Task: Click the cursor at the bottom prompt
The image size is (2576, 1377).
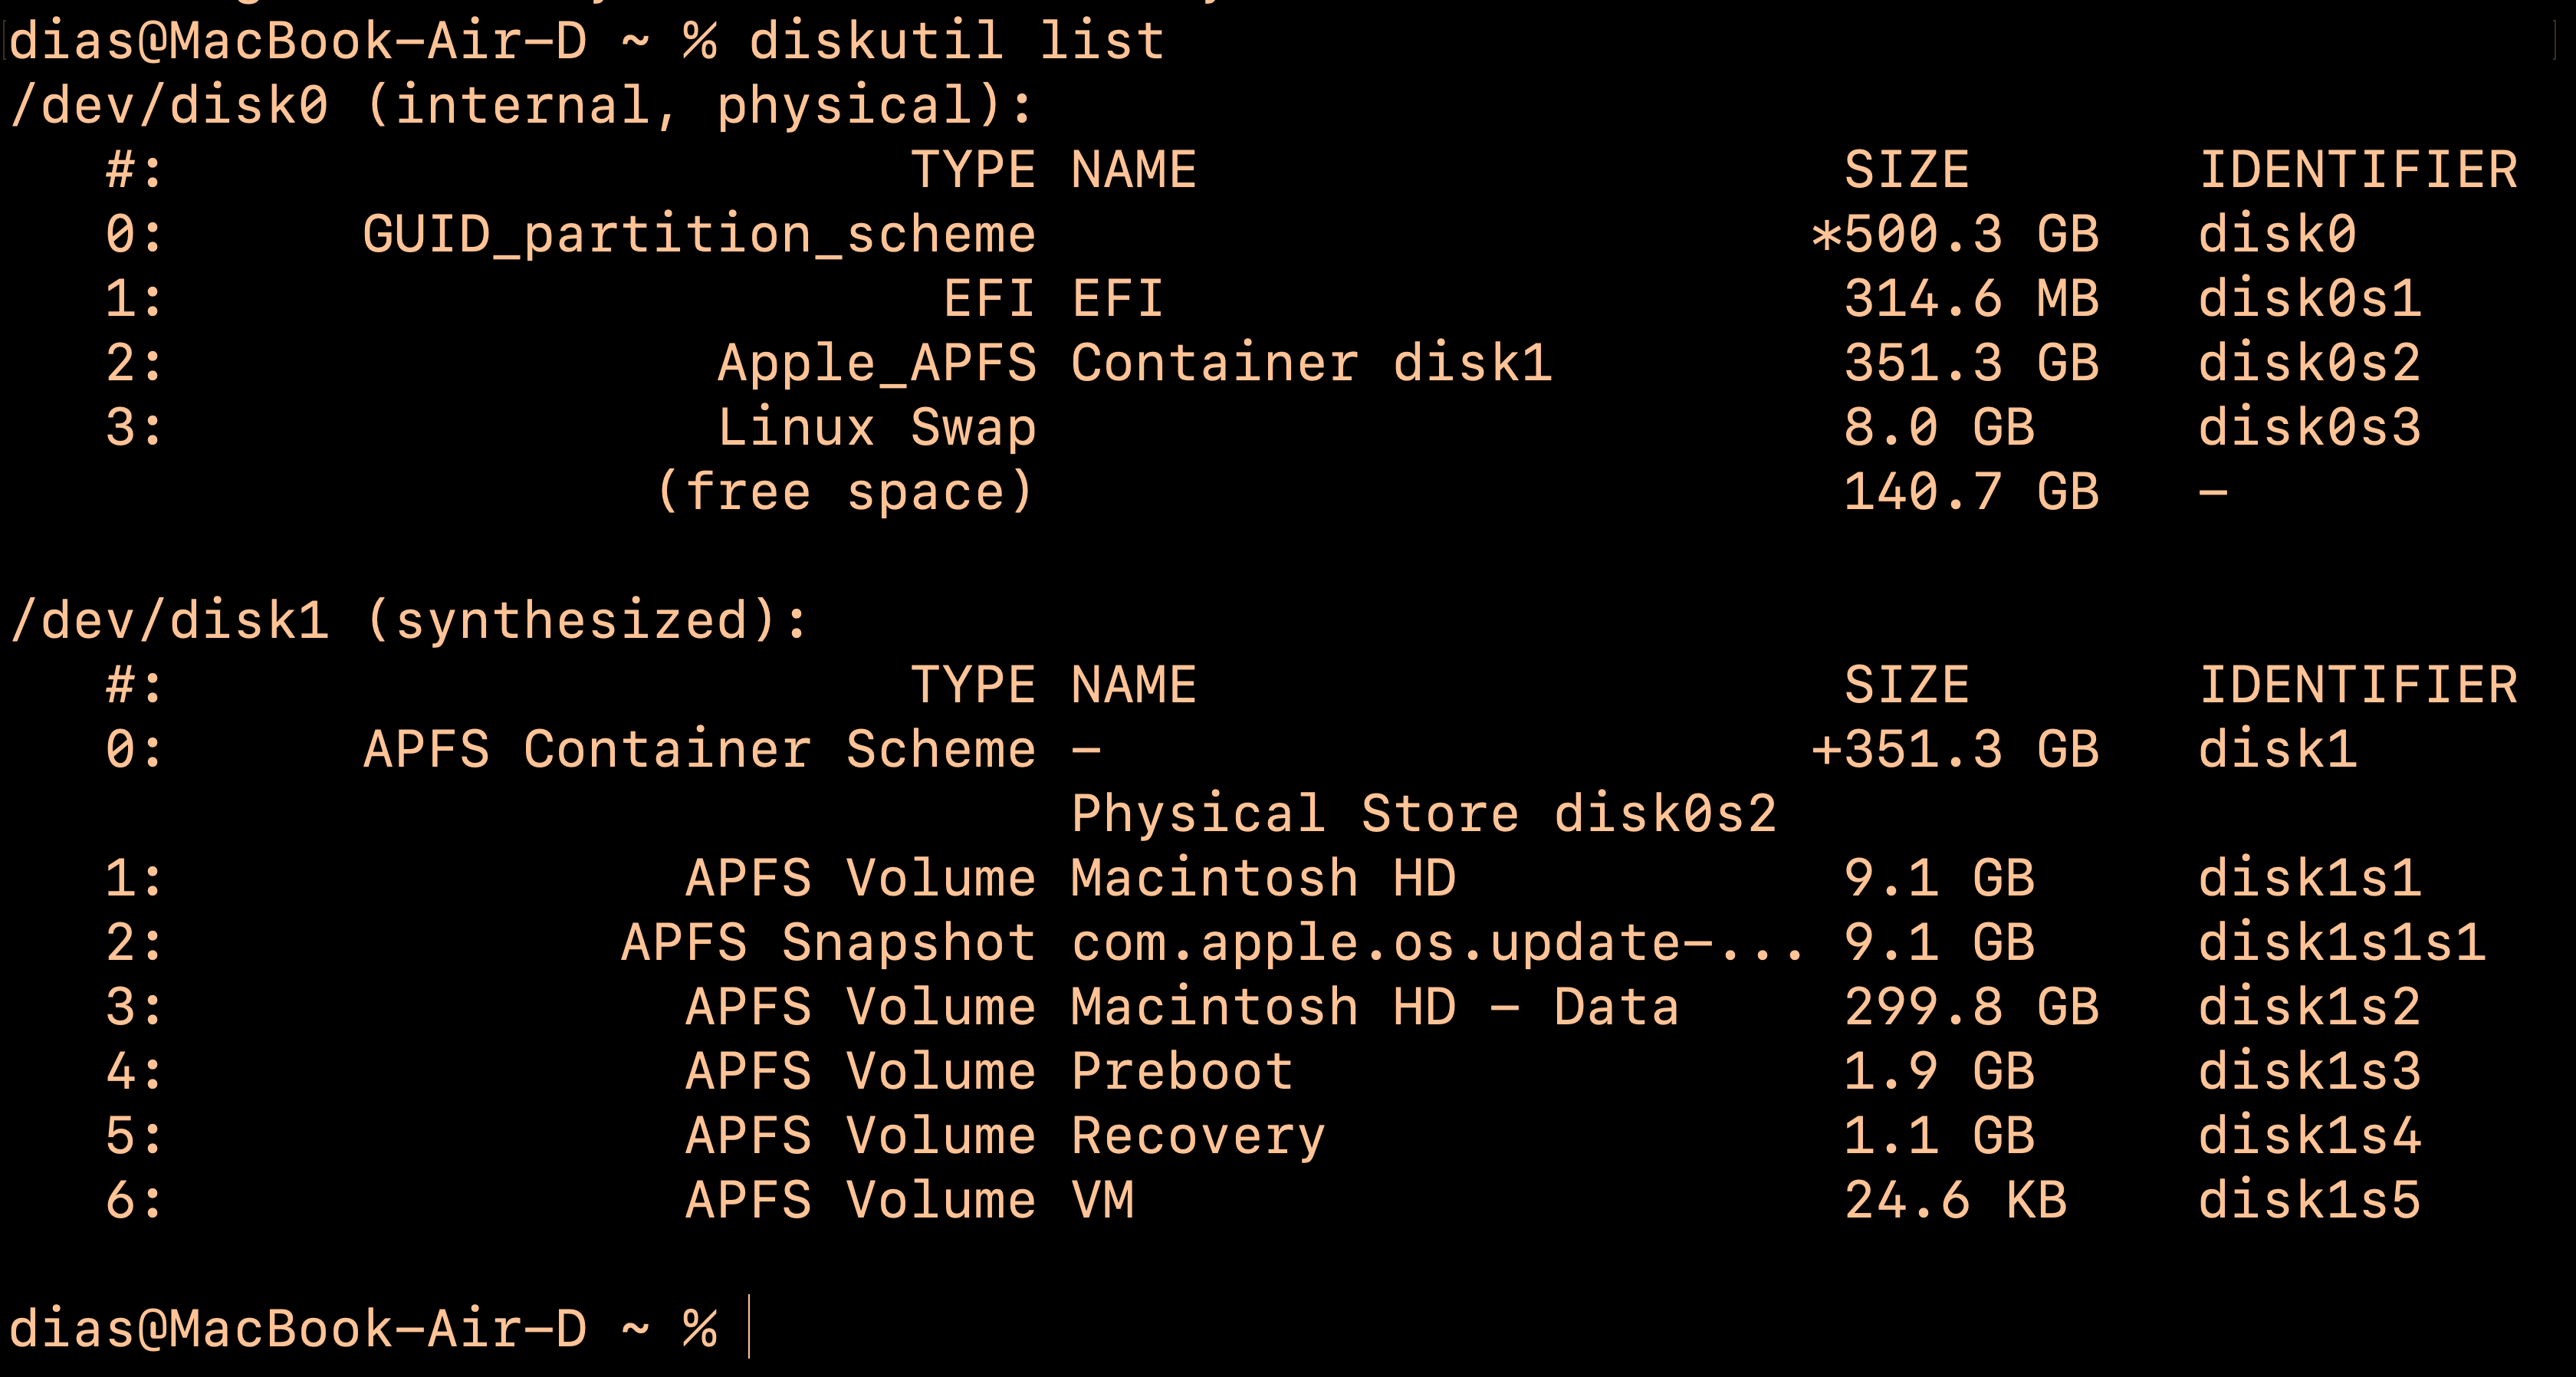Action: (x=748, y=1328)
